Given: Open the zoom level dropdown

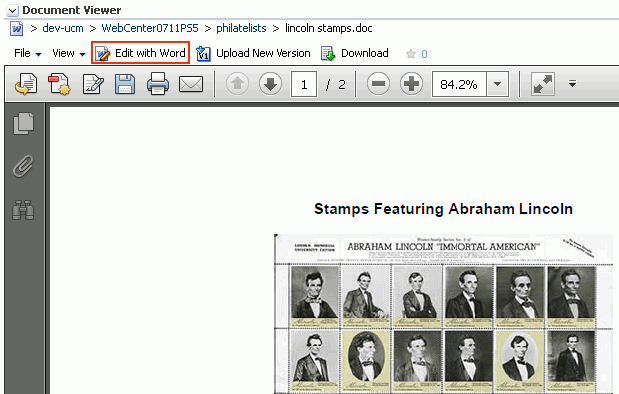Looking at the screenshot, I should [x=497, y=84].
